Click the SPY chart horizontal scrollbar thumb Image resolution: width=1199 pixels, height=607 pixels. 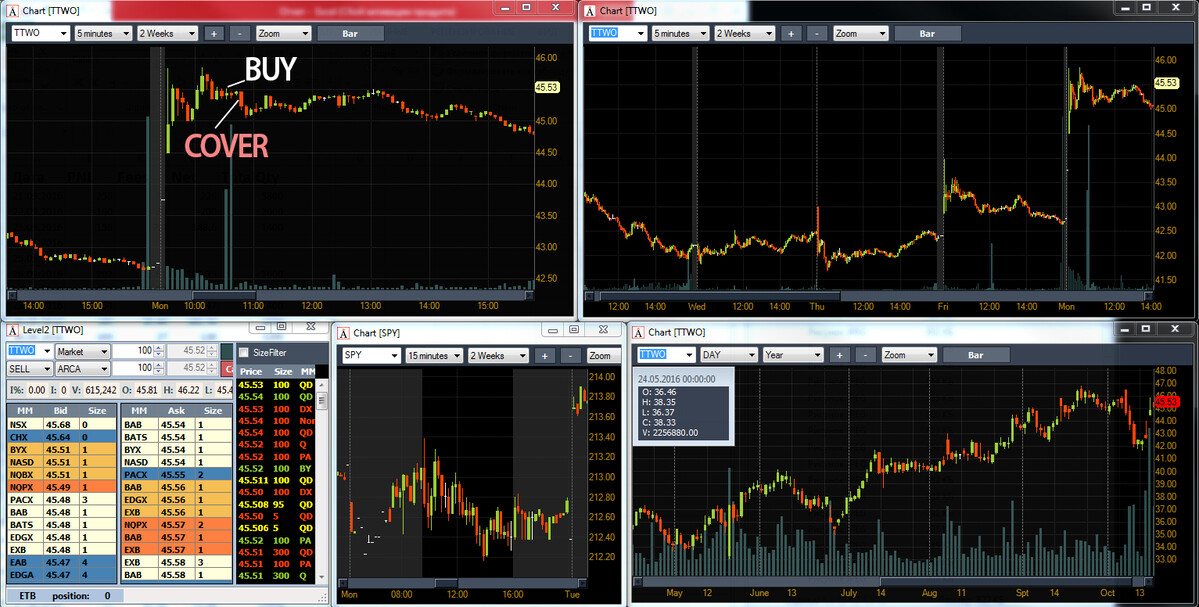[x=447, y=583]
